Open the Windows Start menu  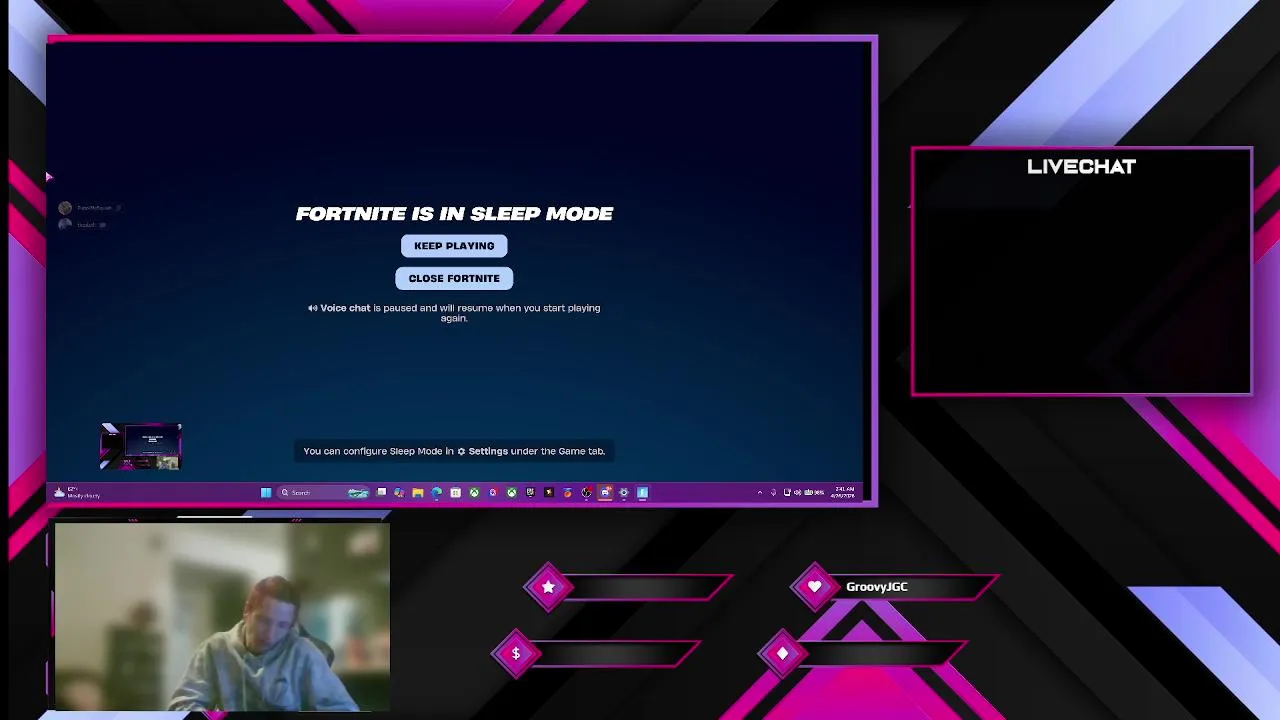tap(266, 492)
